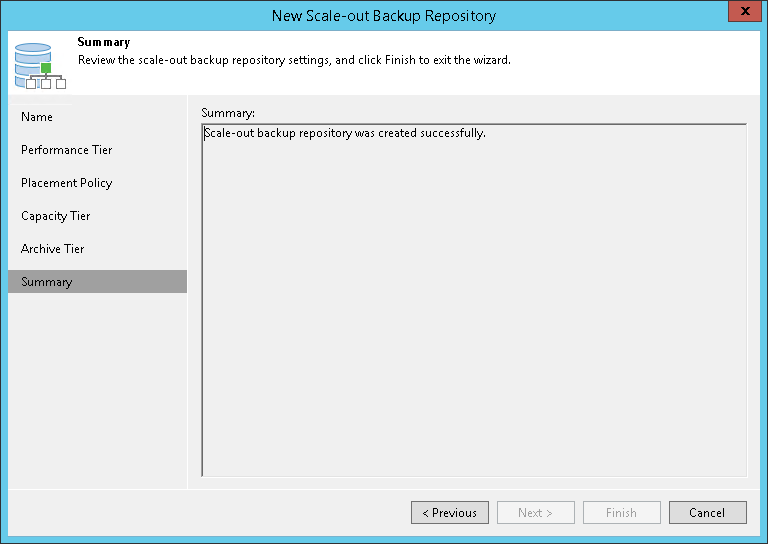Close the New Scale-out Backup Repository dialog

click(x=741, y=12)
